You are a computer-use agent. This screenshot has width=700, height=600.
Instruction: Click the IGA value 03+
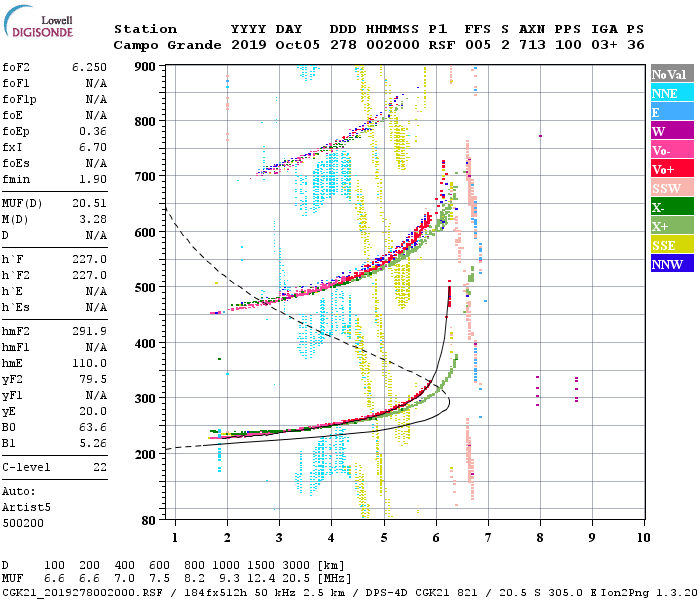(x=604, y=45)
